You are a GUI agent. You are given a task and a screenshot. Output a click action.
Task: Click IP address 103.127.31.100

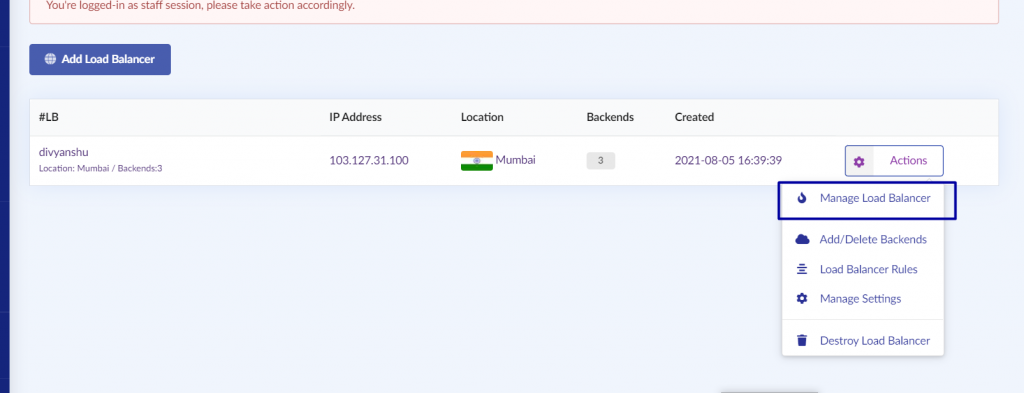pyautogui.click(x=369, y=161)
